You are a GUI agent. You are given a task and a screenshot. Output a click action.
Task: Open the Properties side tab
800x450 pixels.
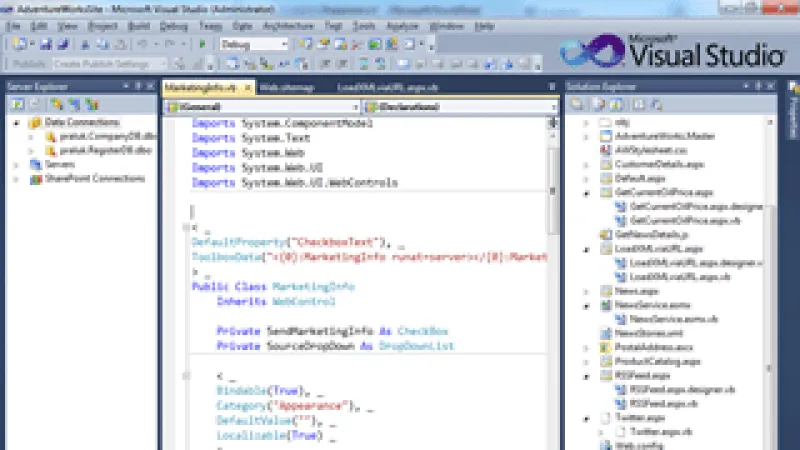coord(794,111)
